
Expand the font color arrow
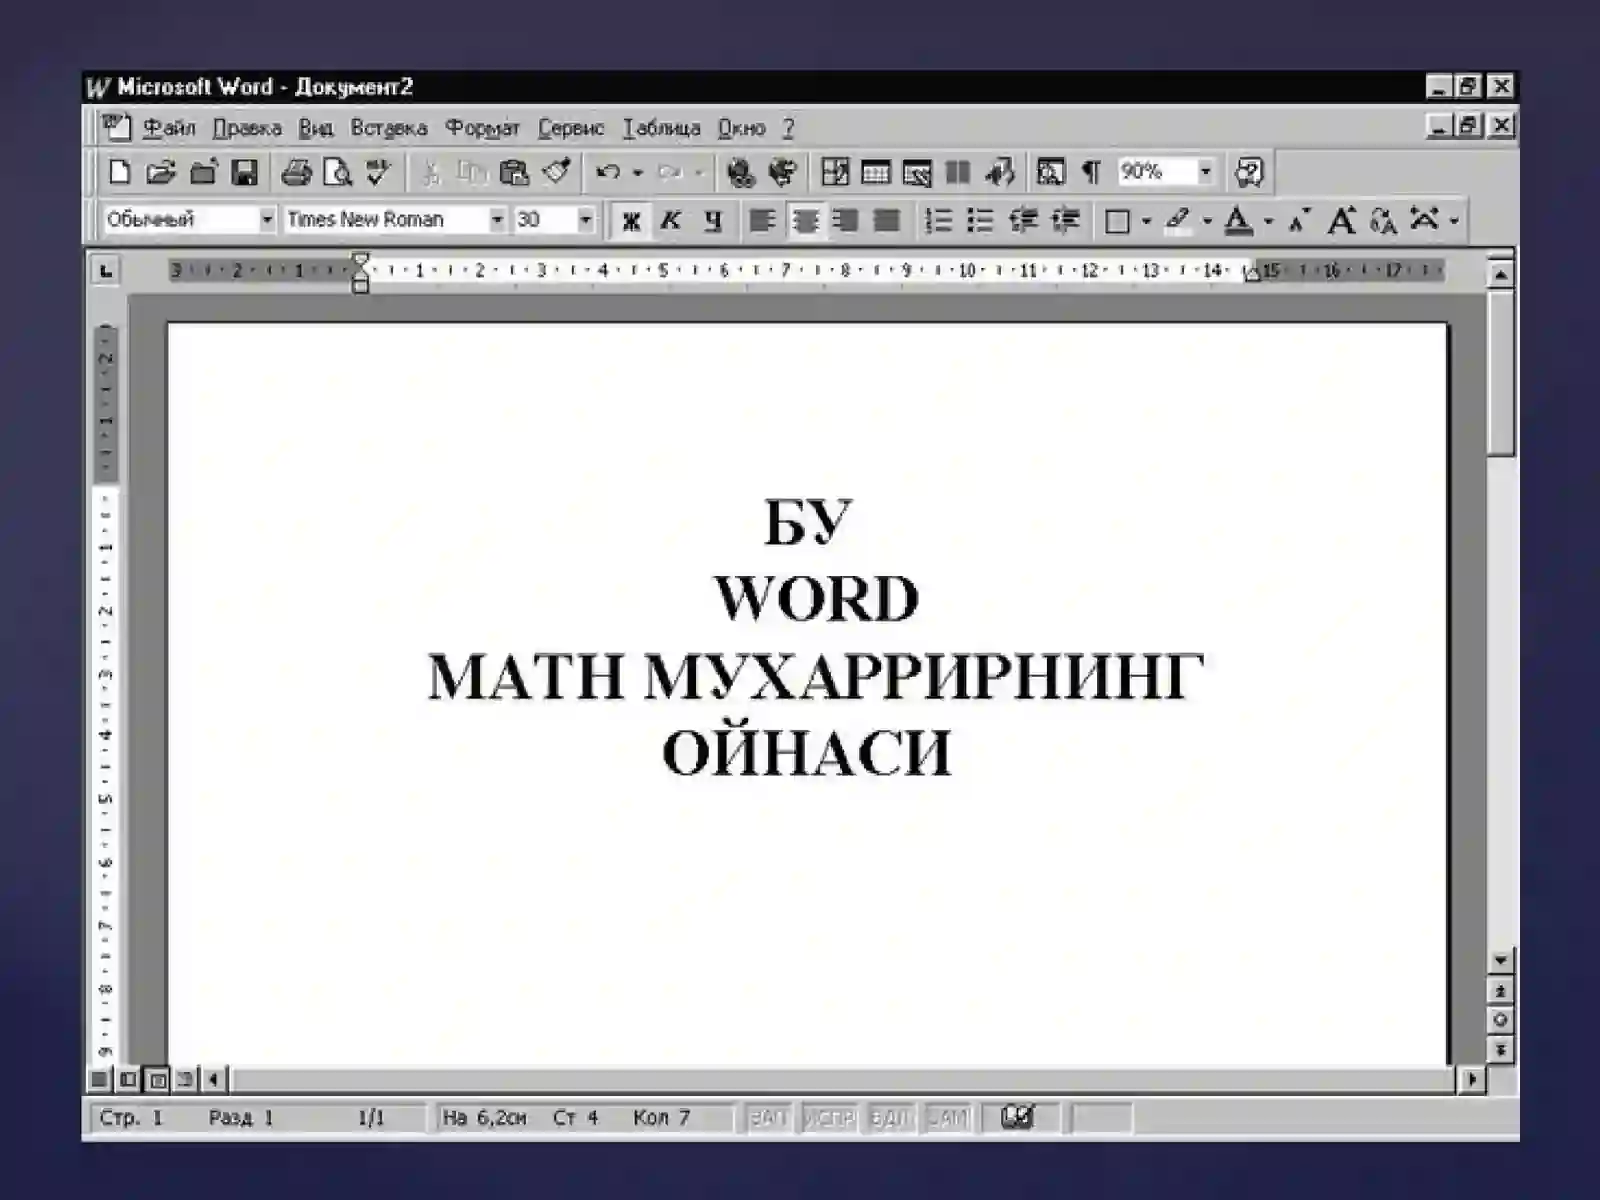tap(1268, 220)
